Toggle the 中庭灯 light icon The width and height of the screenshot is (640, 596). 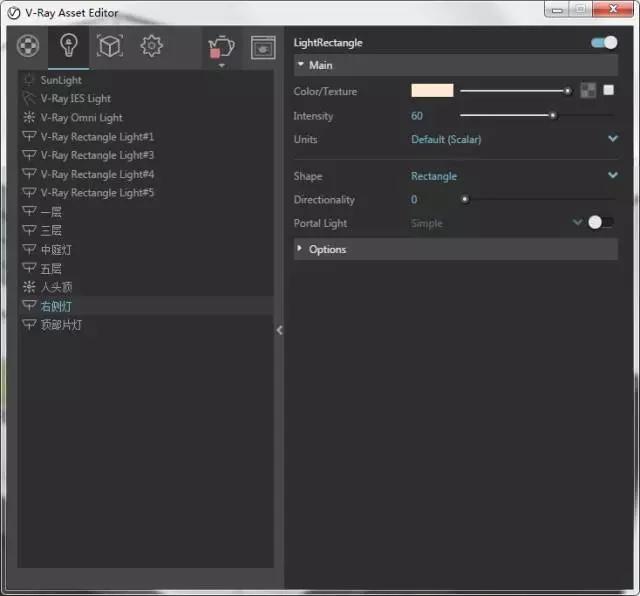29,249
